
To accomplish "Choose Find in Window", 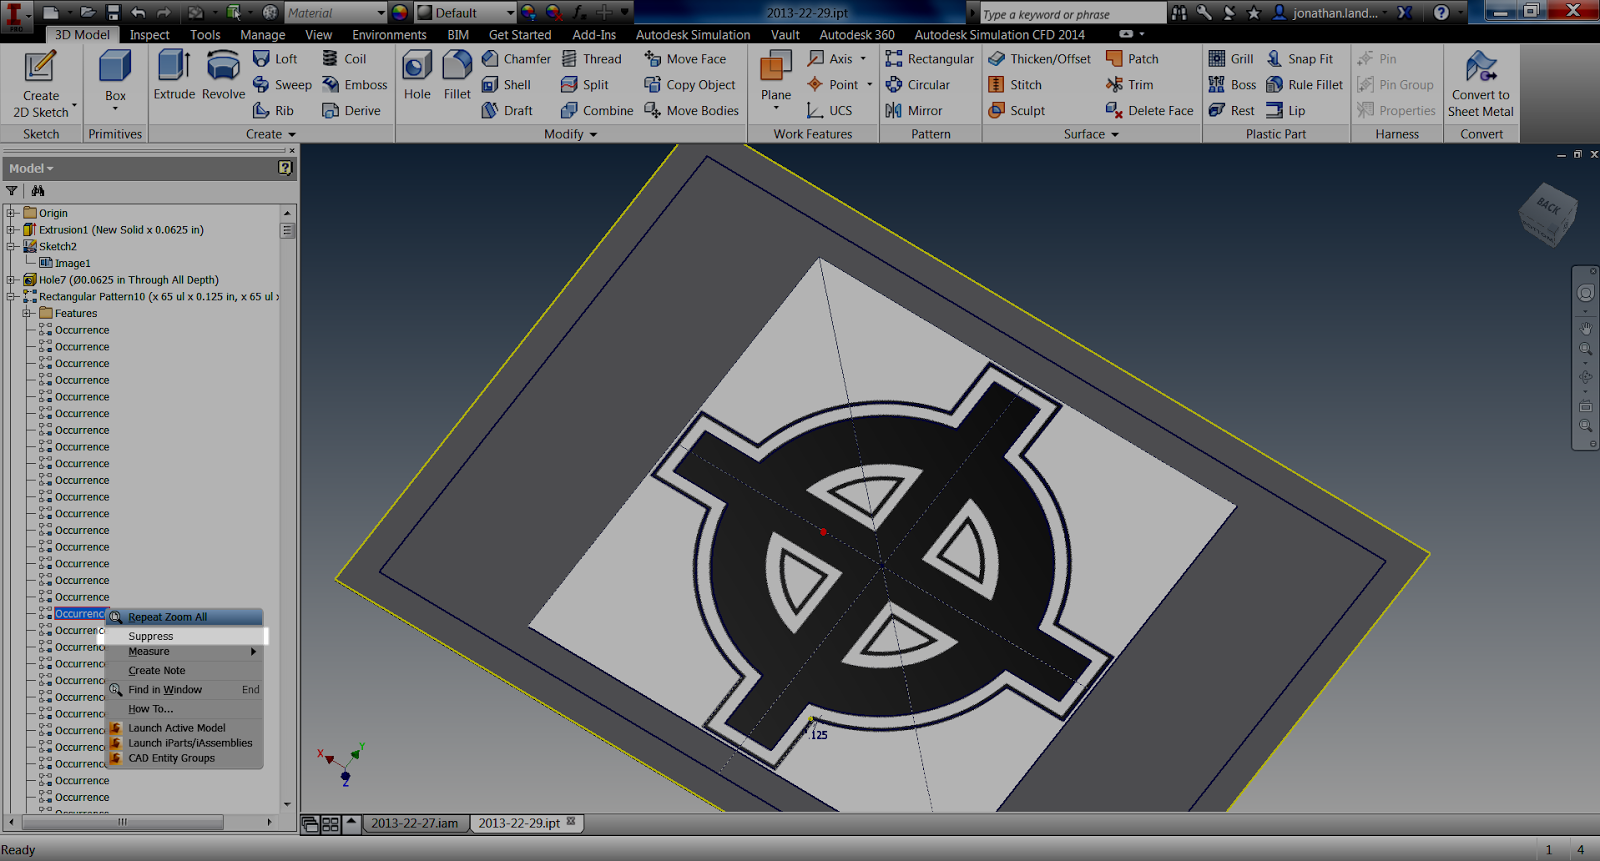I will click(x=185, y=690).
